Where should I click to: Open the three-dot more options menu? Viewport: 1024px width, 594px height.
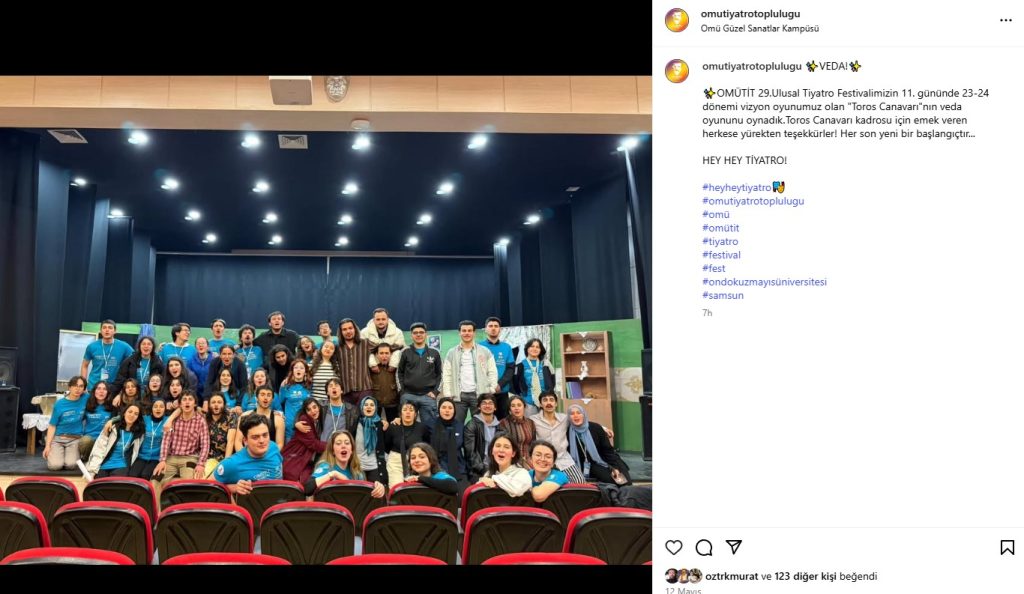[1006, 20]
